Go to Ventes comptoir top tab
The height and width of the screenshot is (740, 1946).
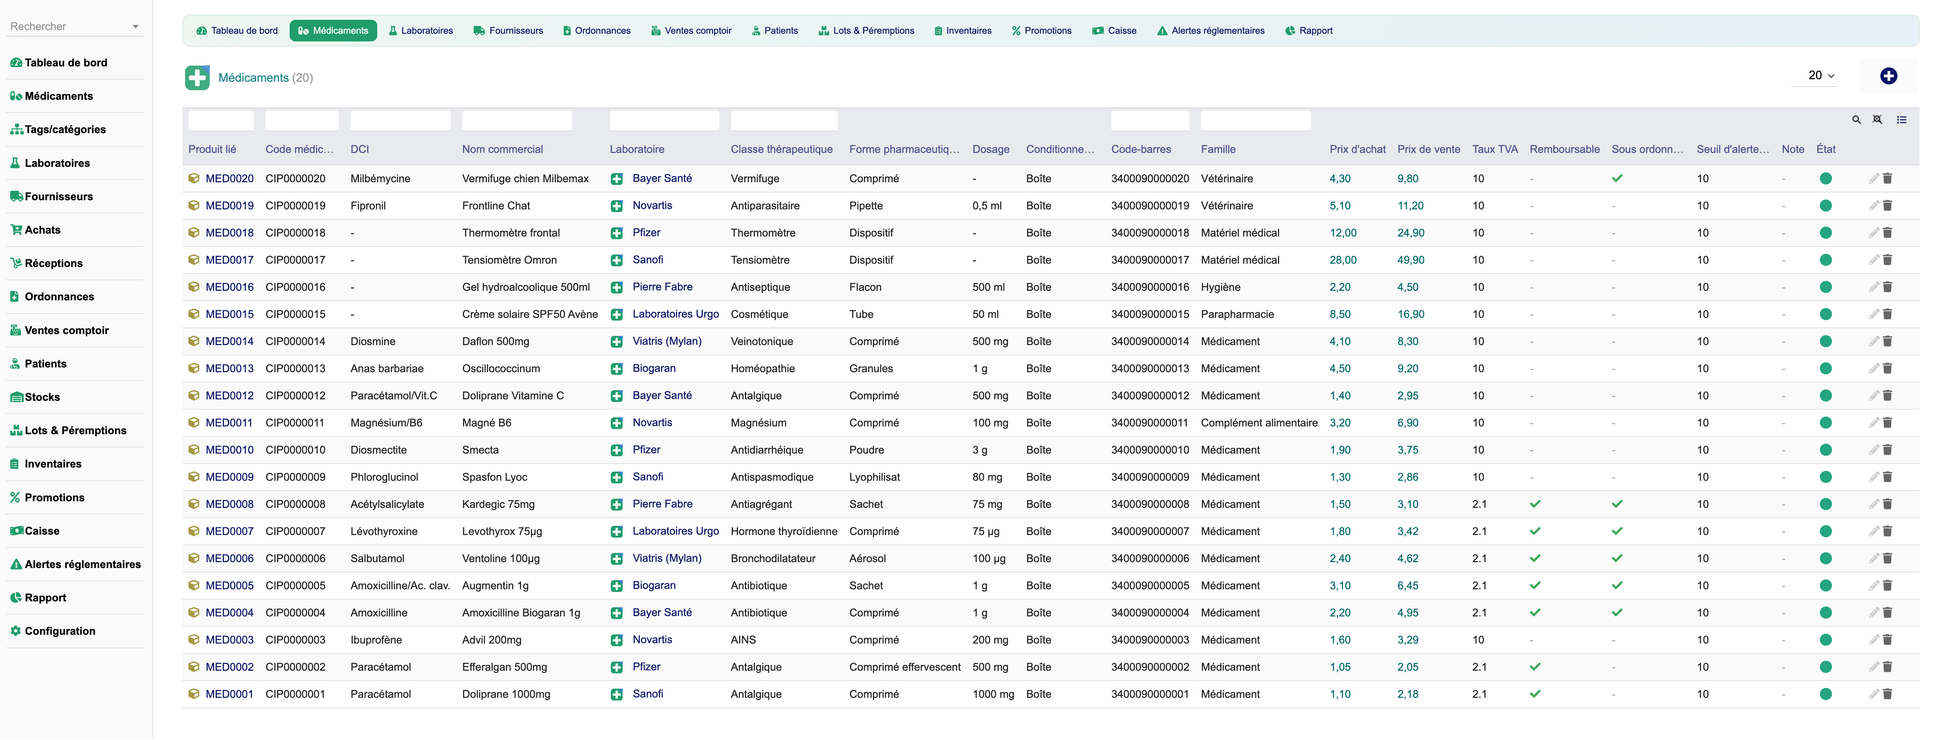(x=691, y=31)
